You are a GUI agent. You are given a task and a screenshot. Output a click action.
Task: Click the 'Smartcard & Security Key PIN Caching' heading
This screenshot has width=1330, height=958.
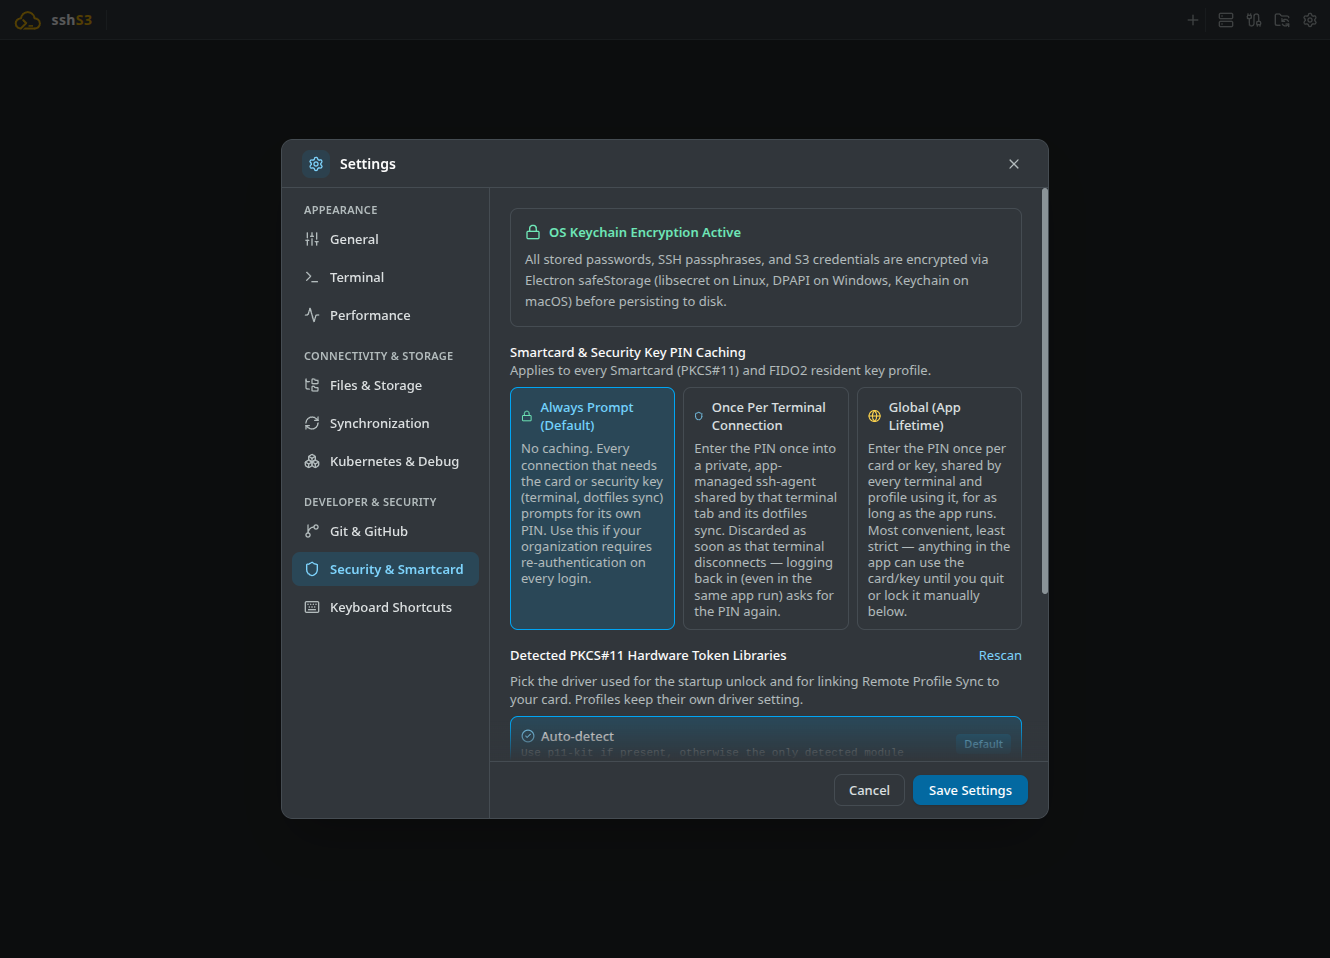click(x=628, y=352)
